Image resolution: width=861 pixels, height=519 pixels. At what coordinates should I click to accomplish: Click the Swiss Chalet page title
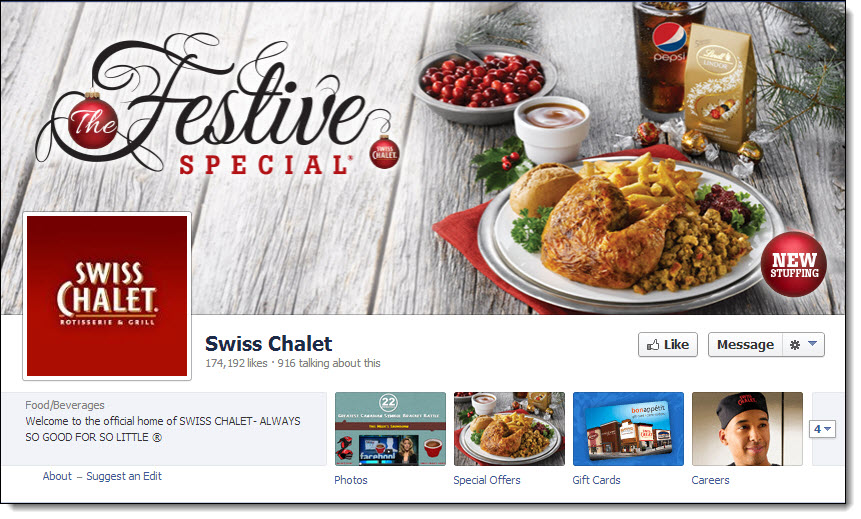tap(269, 344)
